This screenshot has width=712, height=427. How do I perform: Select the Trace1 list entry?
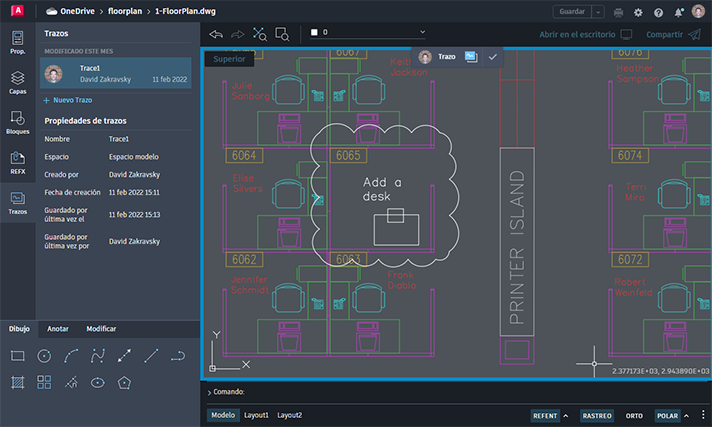tap(116, 73)
